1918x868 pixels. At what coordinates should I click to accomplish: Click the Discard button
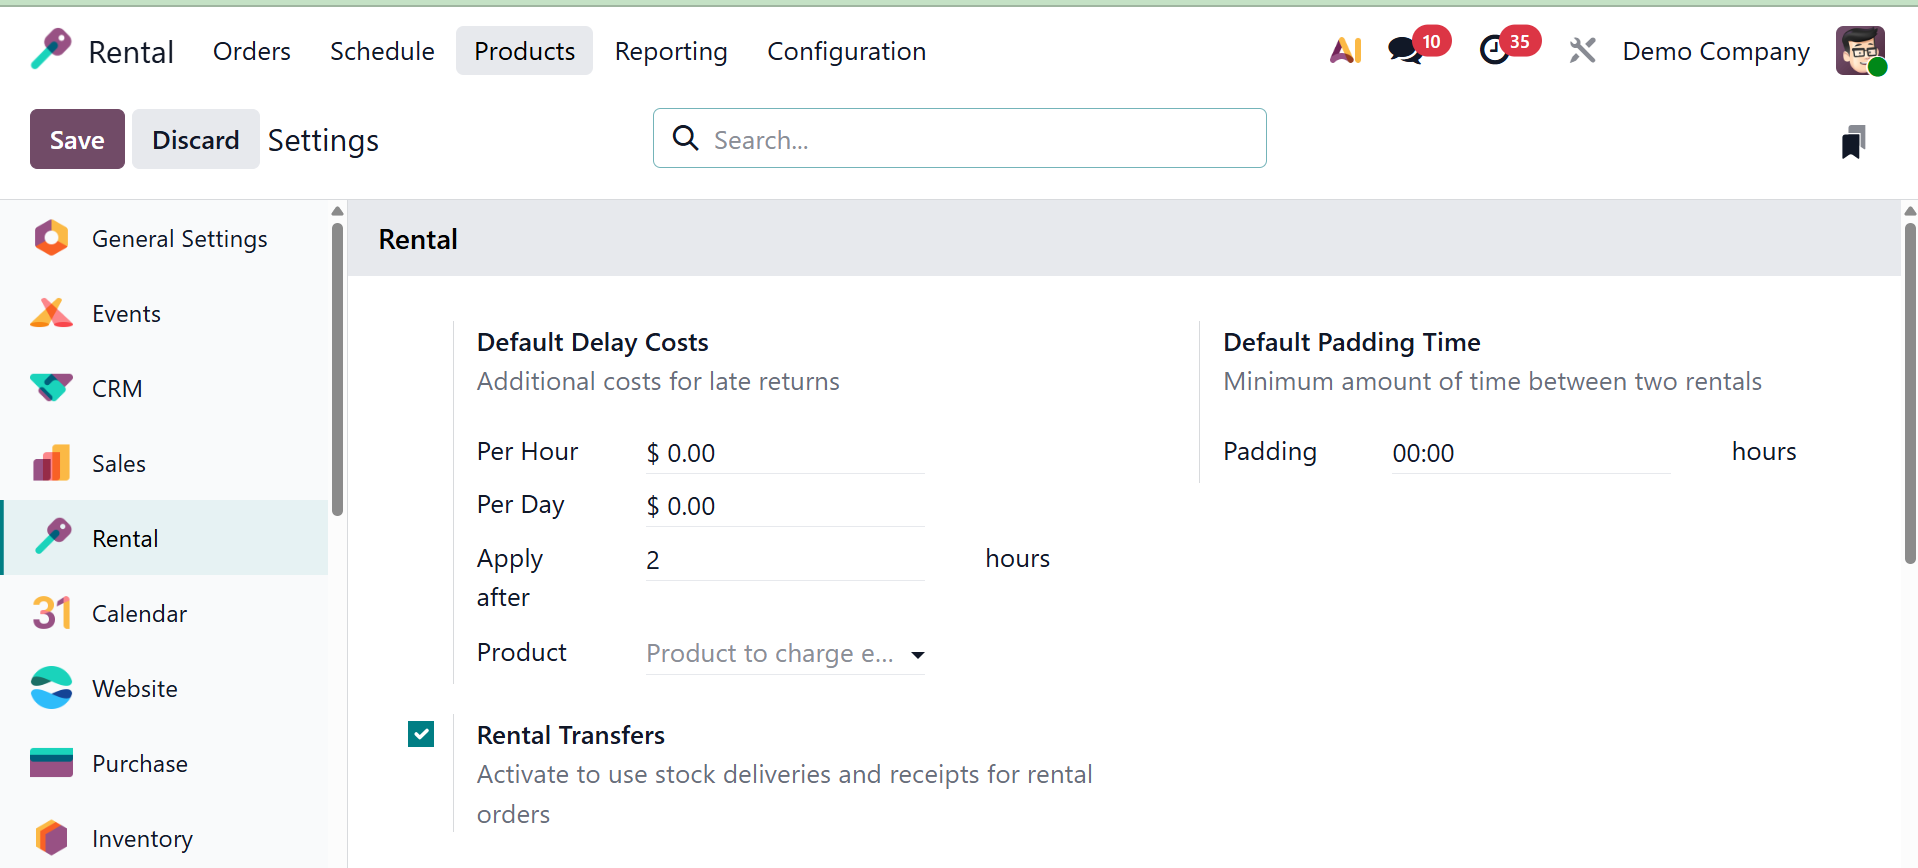[x=195, y=140]
